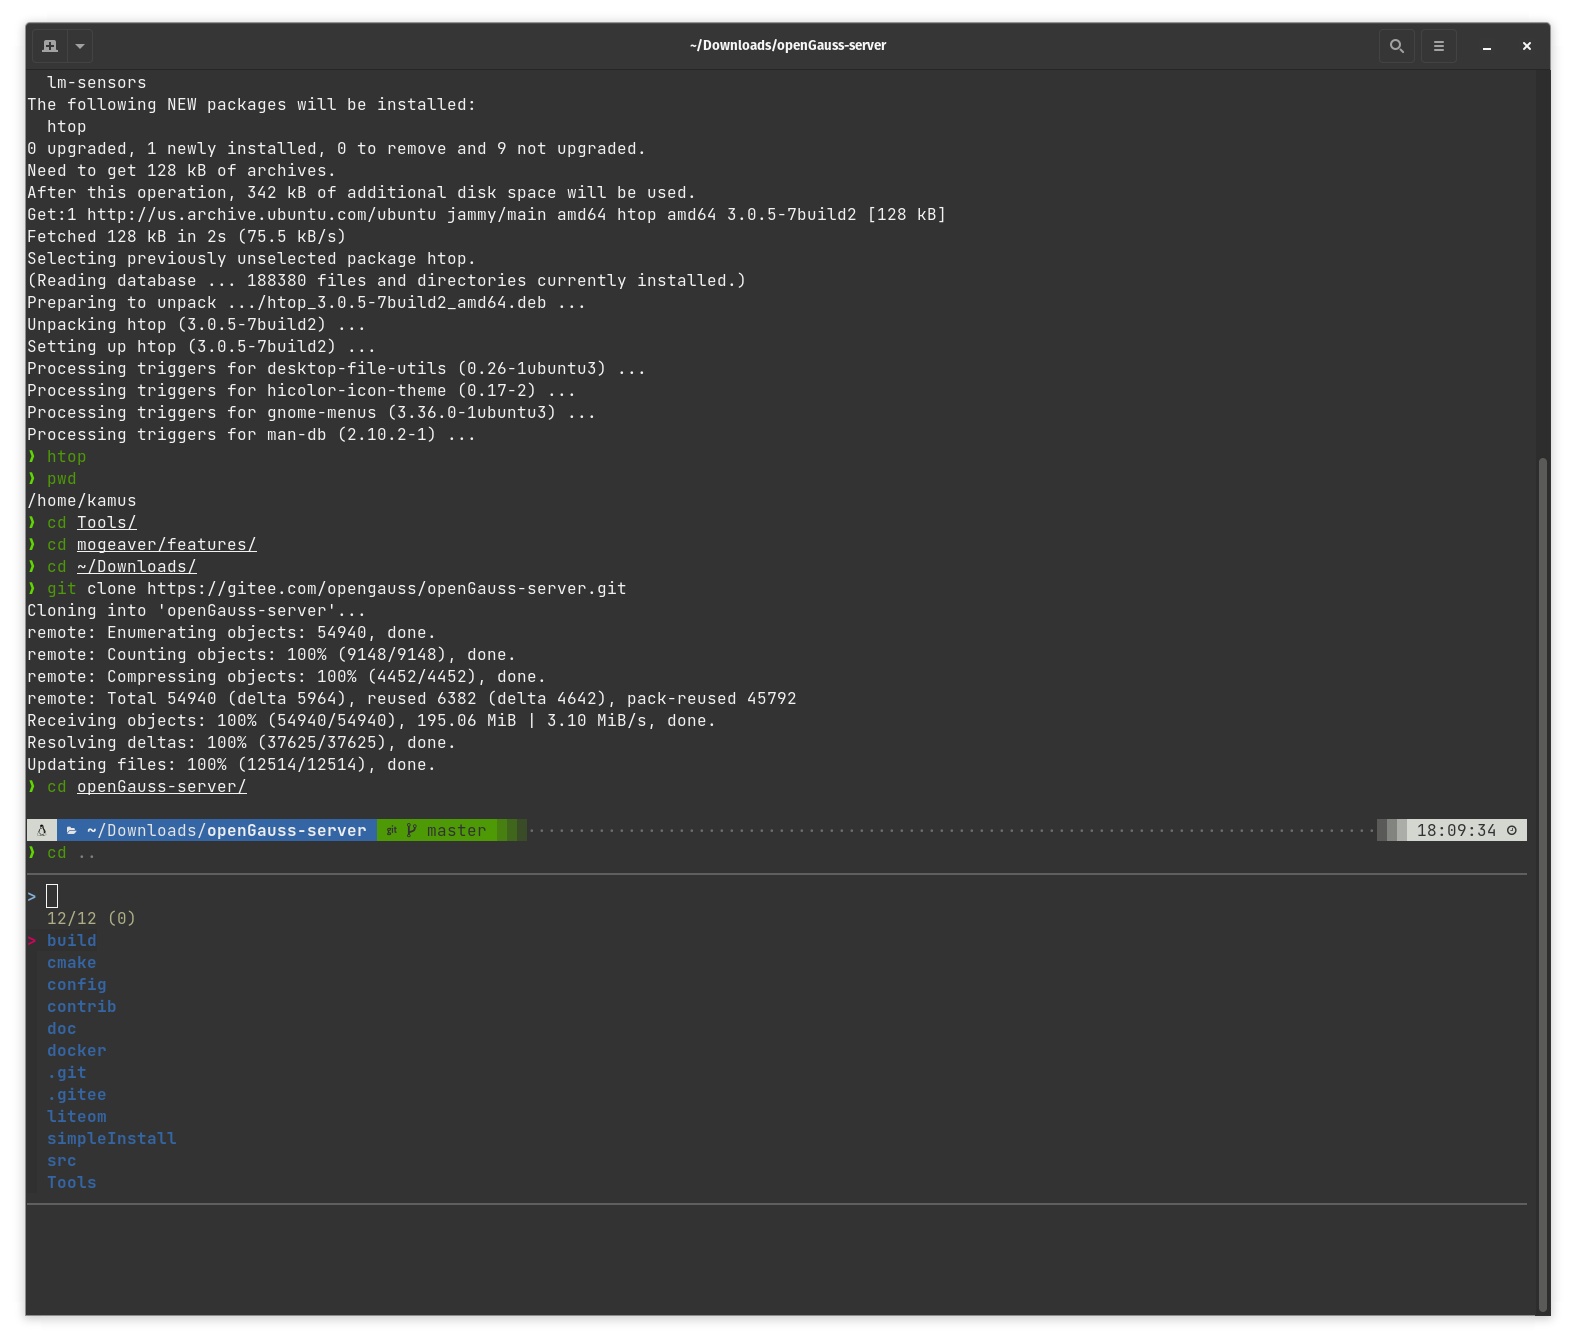Click the clock icon beside the time
Image resolution: width=1576 pixels, height=1344 pixels.
(x=1512, y=831)
